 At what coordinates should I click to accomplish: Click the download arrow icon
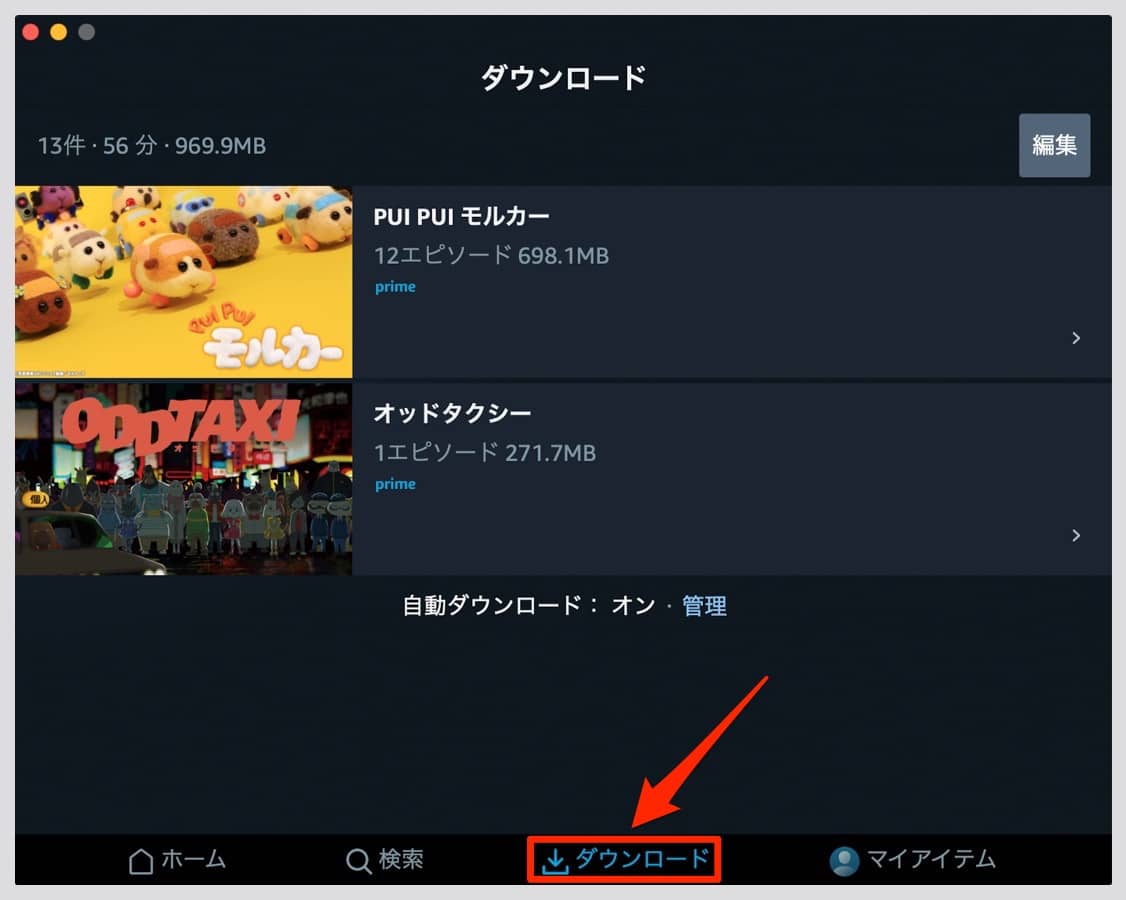[x=554, y=860]
